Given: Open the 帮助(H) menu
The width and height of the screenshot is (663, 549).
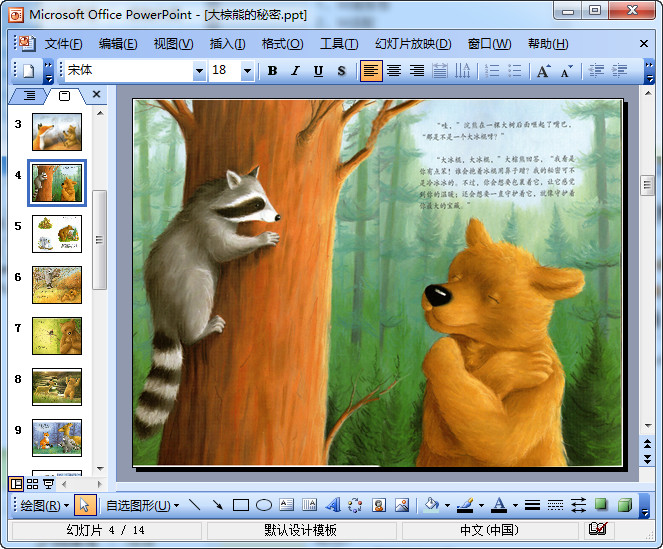Looking at the screenshot, I should point(548,44).
